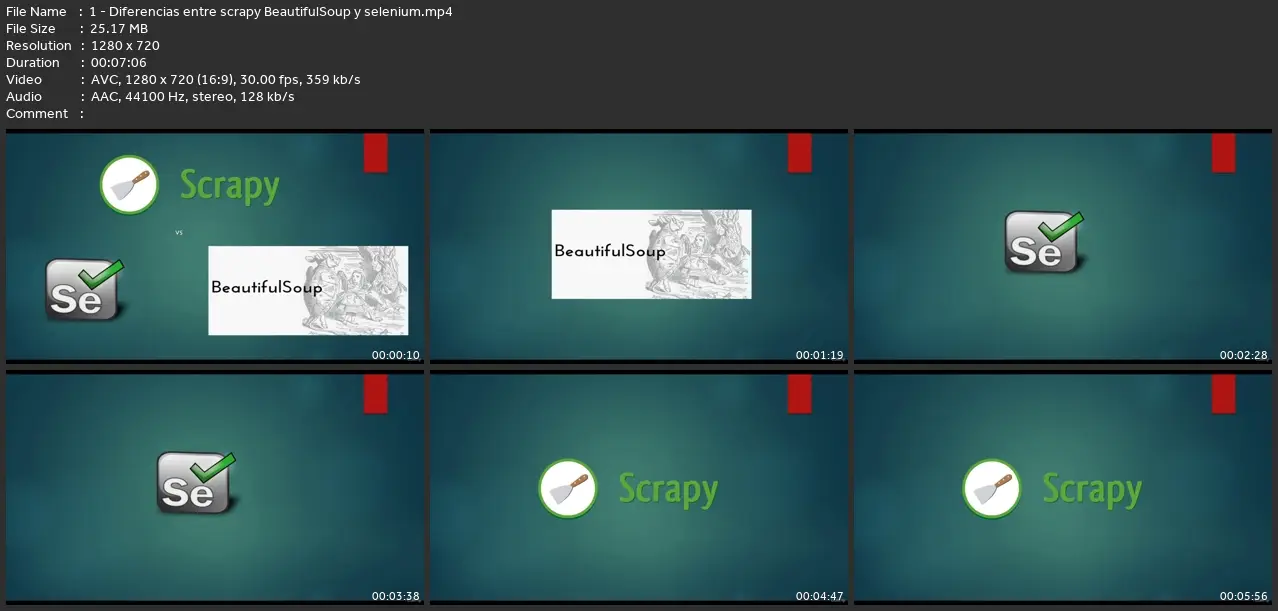
Task: Click the Scrapy spatula logo in the 00:04:47 frame
Action: tap(568, 489)
